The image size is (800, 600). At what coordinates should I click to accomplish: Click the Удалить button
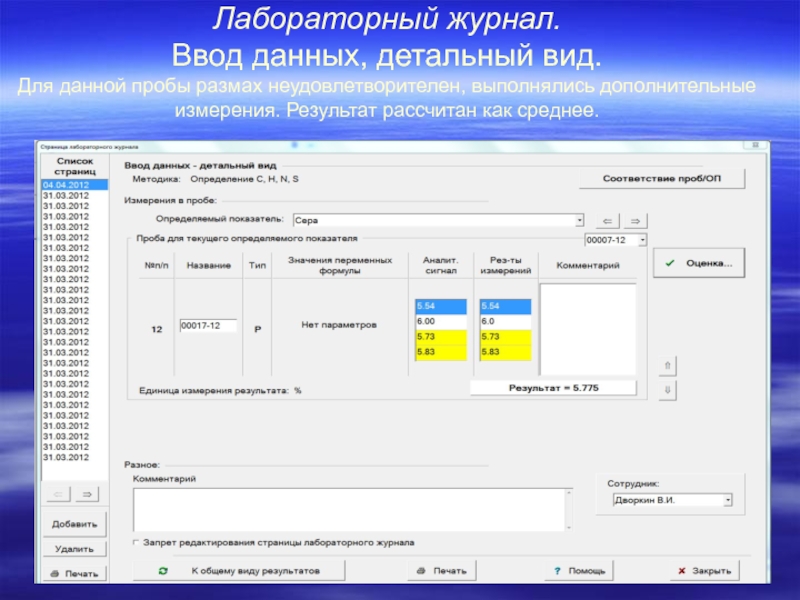[x=74, y=549]
